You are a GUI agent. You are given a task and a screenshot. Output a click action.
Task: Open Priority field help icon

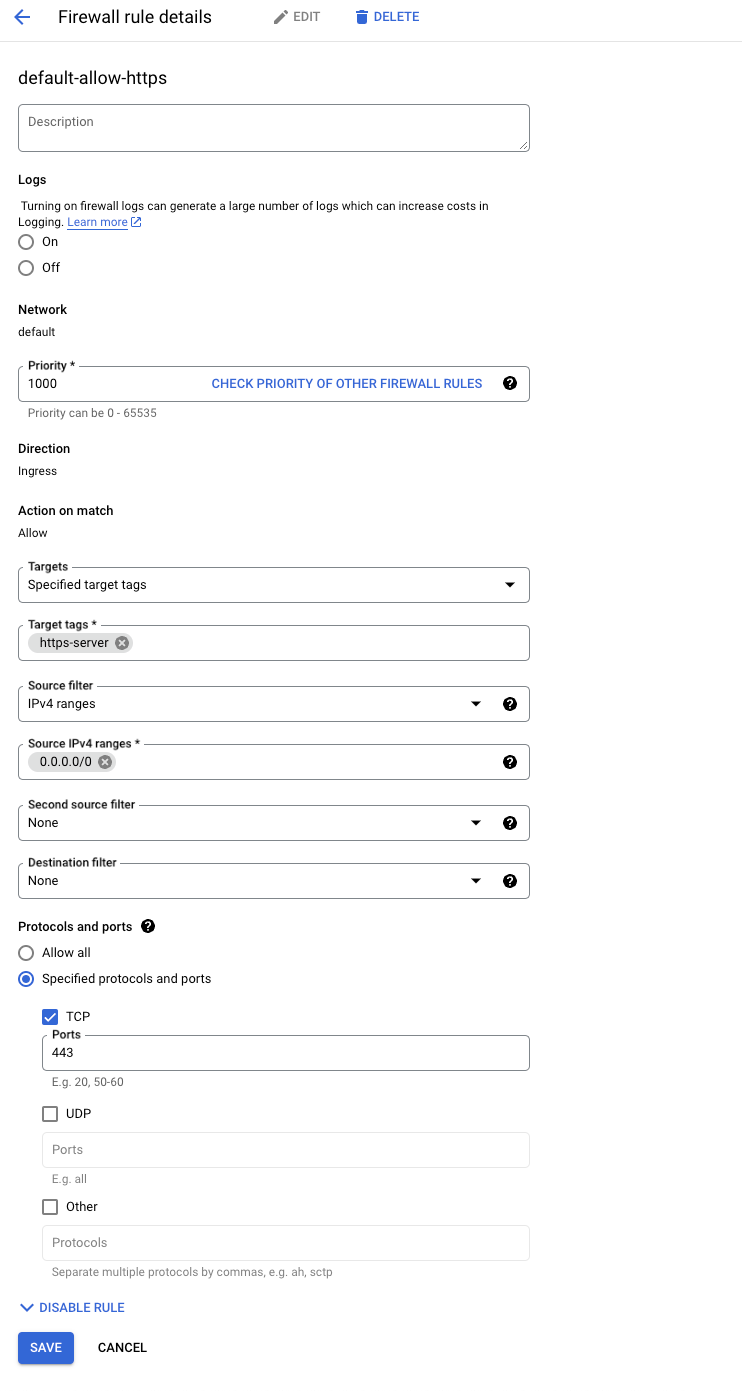(510, 383)
